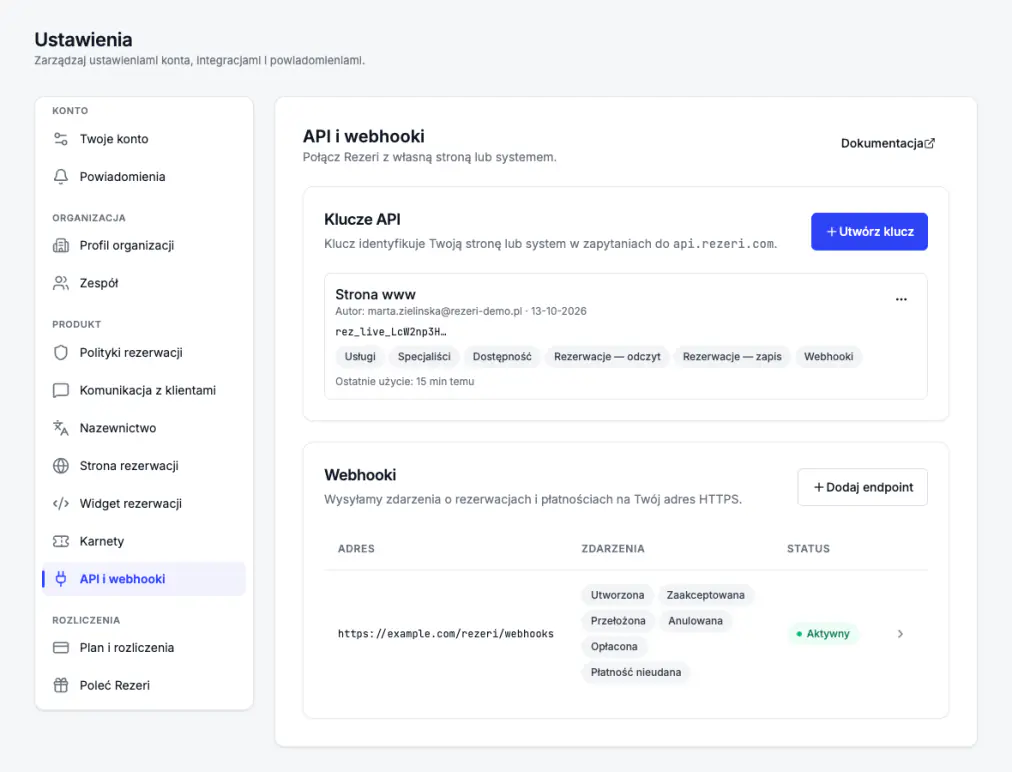
Task: Click the Aktywny status badge
Action: [823, 634]
